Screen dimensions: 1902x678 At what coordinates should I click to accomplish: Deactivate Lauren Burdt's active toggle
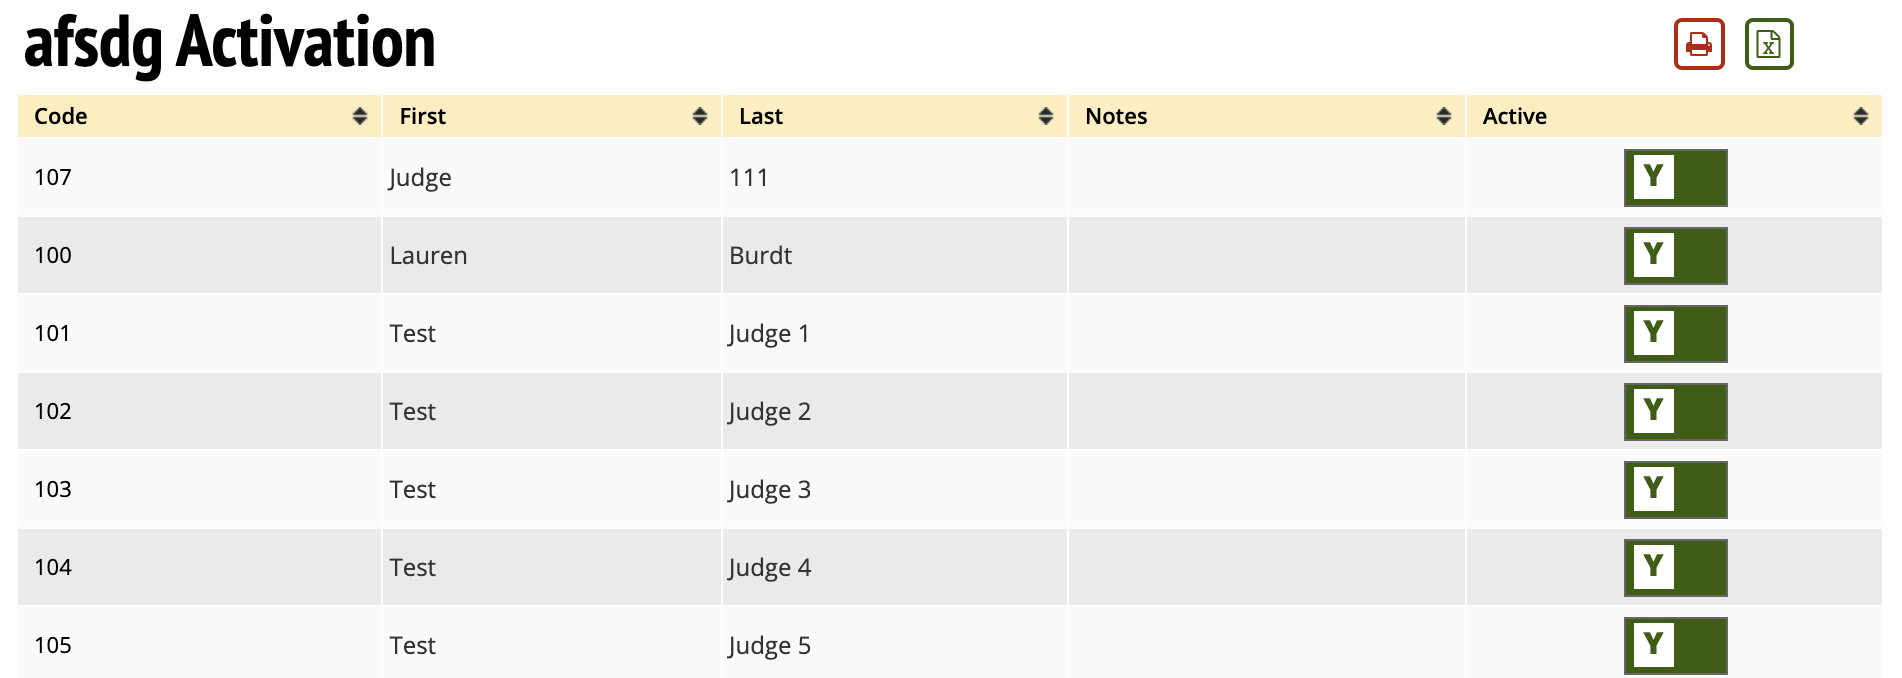1675,256
